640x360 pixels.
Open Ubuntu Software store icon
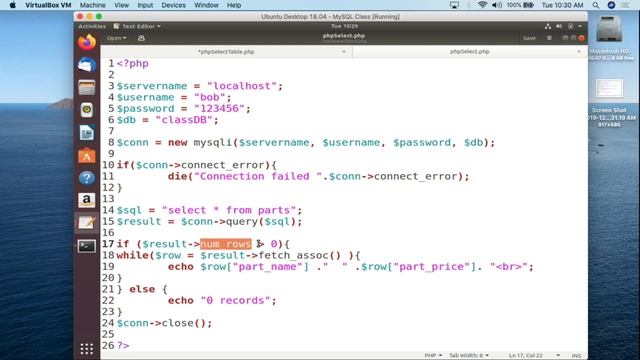(x=87, y=156)
